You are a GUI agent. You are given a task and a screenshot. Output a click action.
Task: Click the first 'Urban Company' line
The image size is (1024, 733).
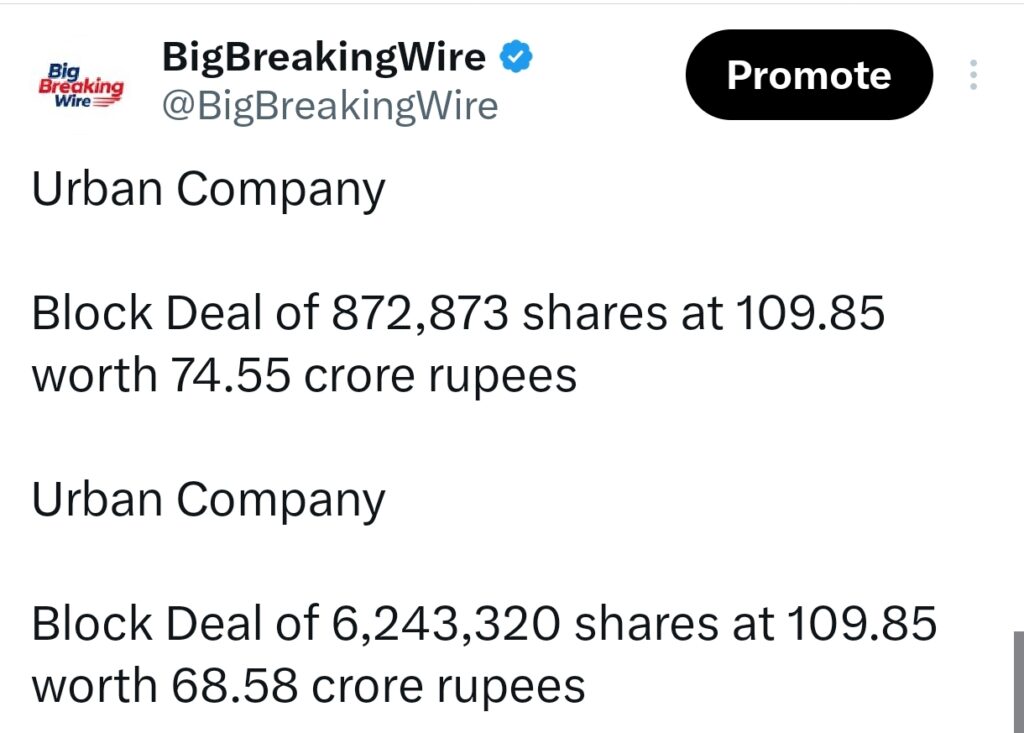coord(208,189)
